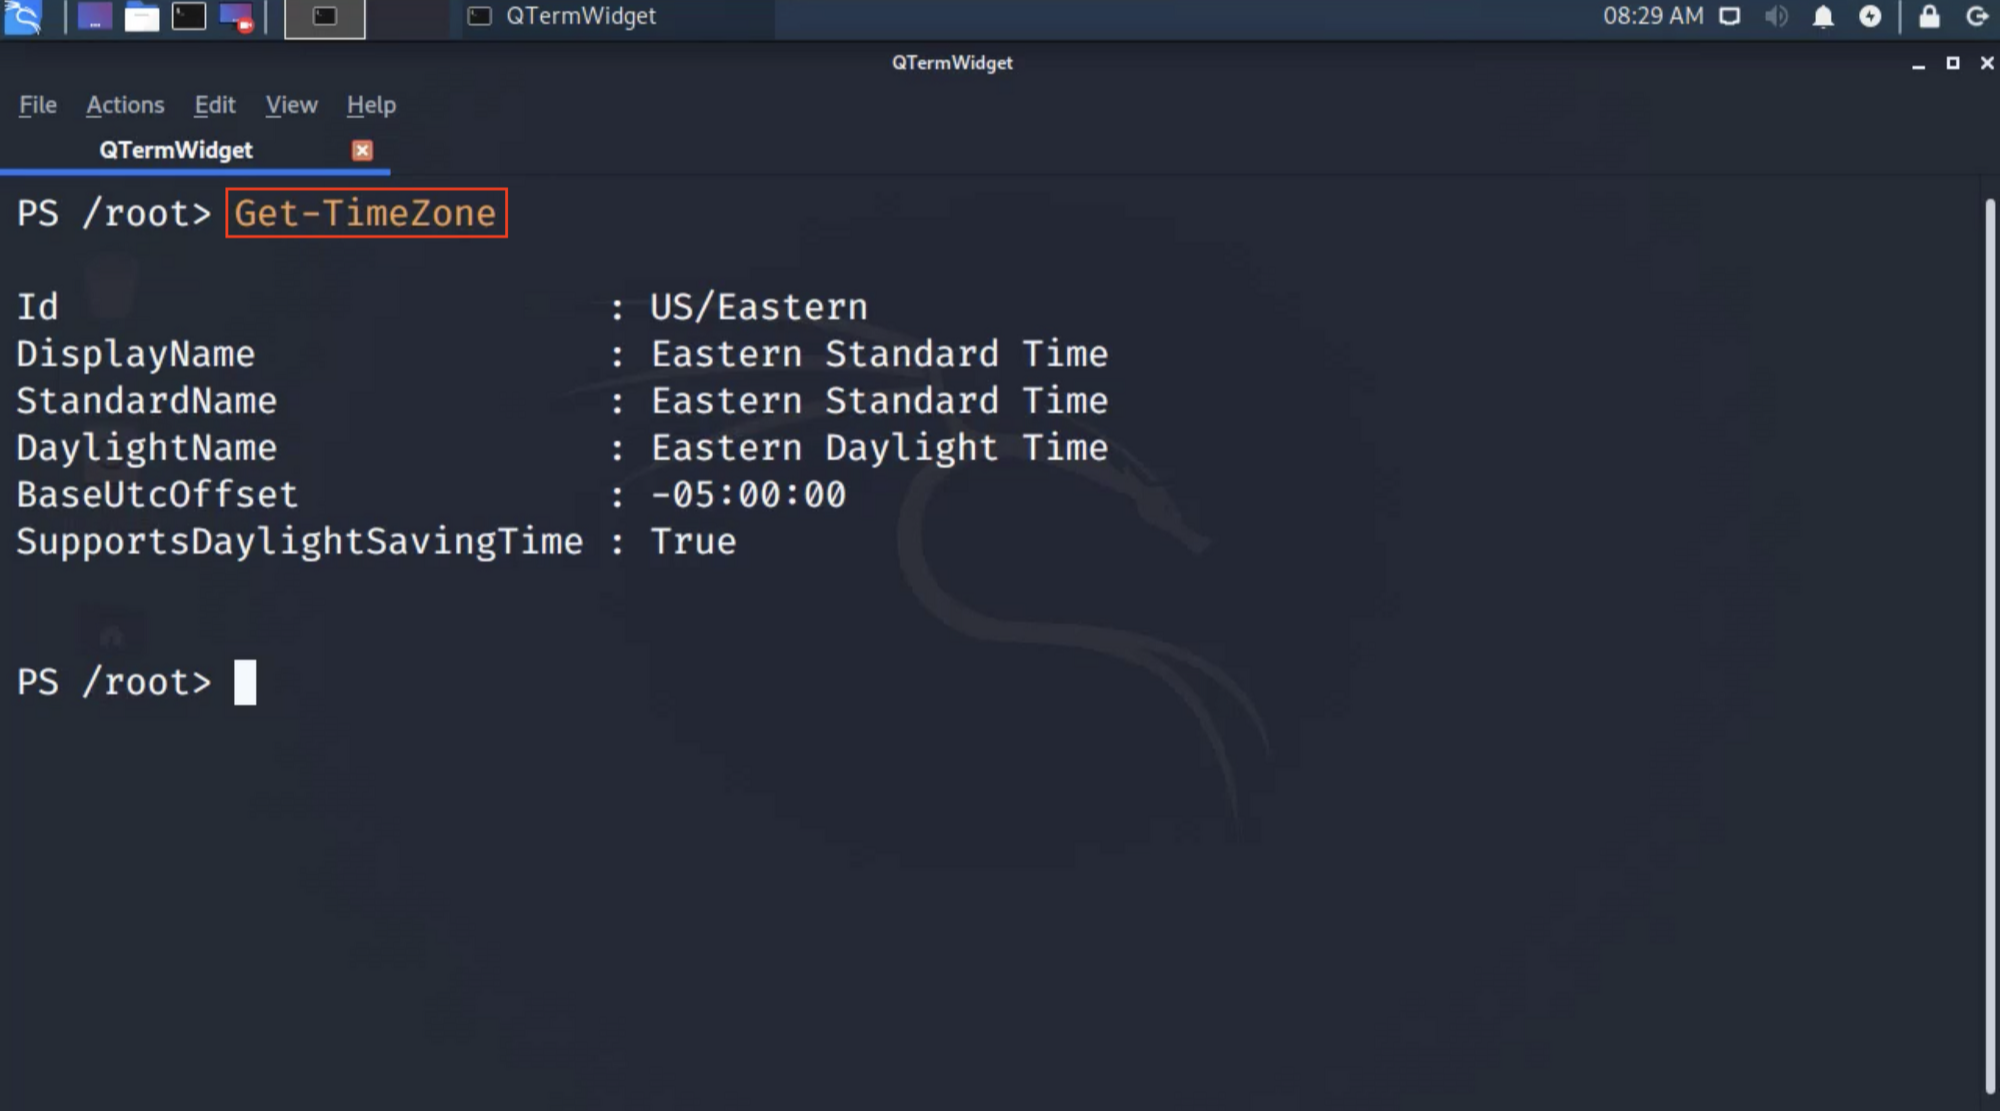Click the show desktop panel icon
The width and height of the screenshot is (2000, 1111).
click(94, 17)
